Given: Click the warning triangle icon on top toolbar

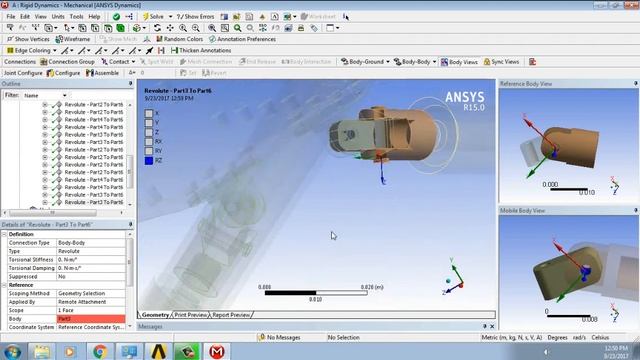Looking at the screenshot, I should coord(262,17).
